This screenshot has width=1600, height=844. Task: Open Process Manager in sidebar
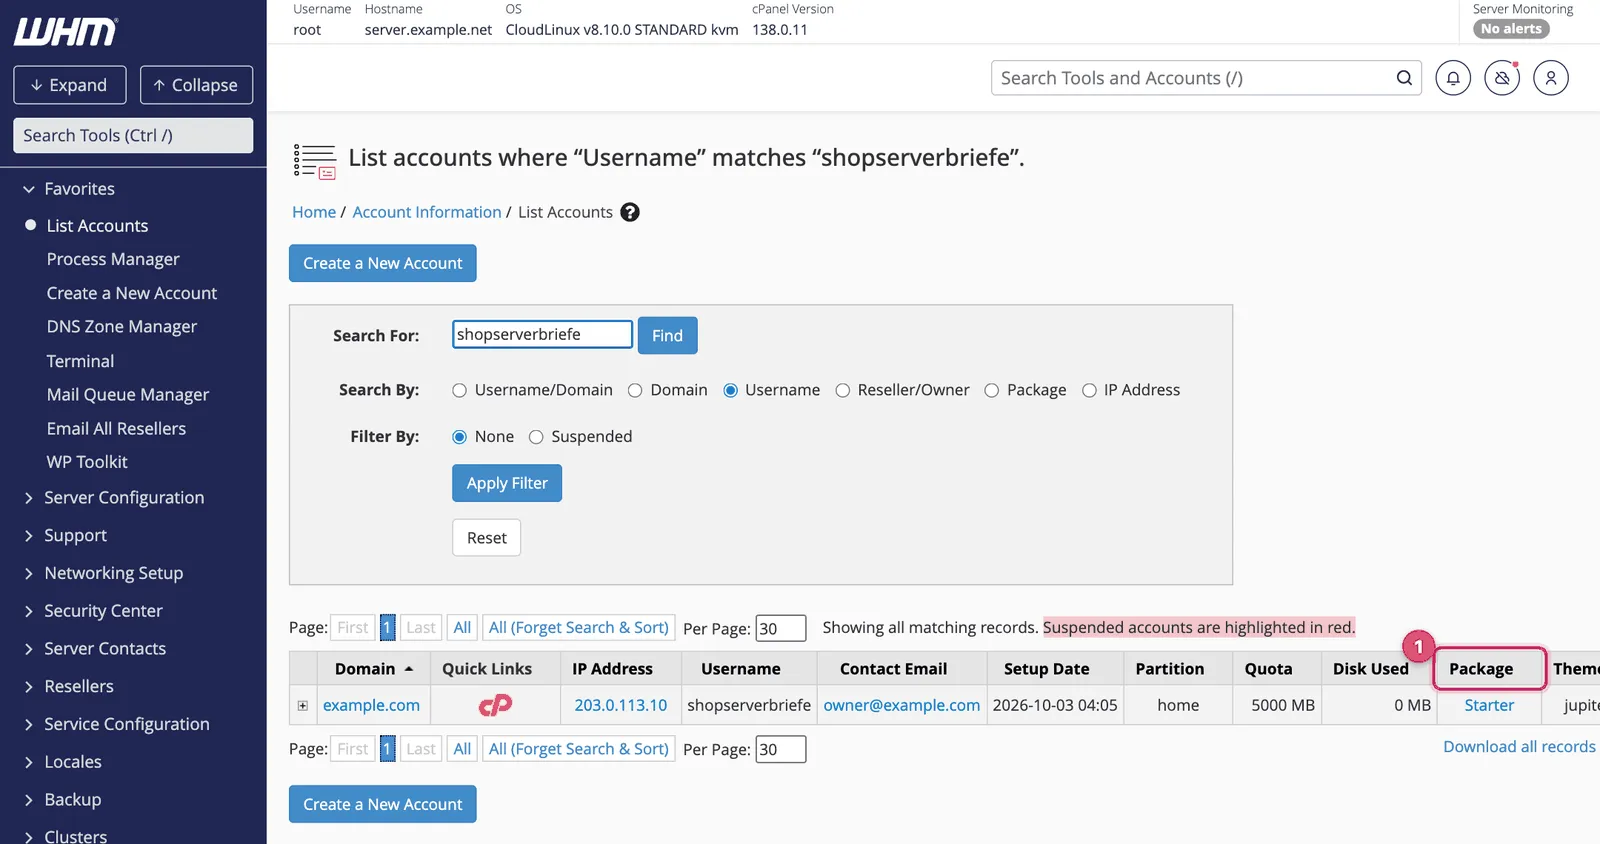(113, 260)
